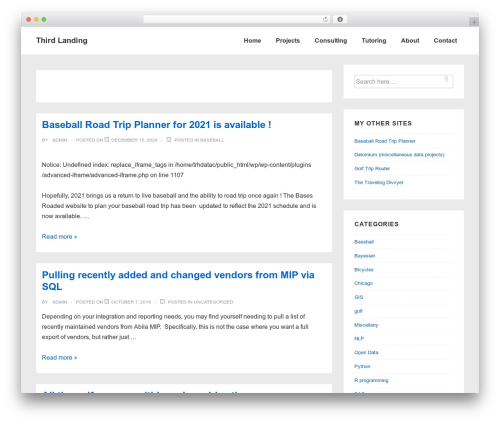Click Read more under the baseball post
The width and height of the screenshot is (500, 423).
(x=59, y=237)
